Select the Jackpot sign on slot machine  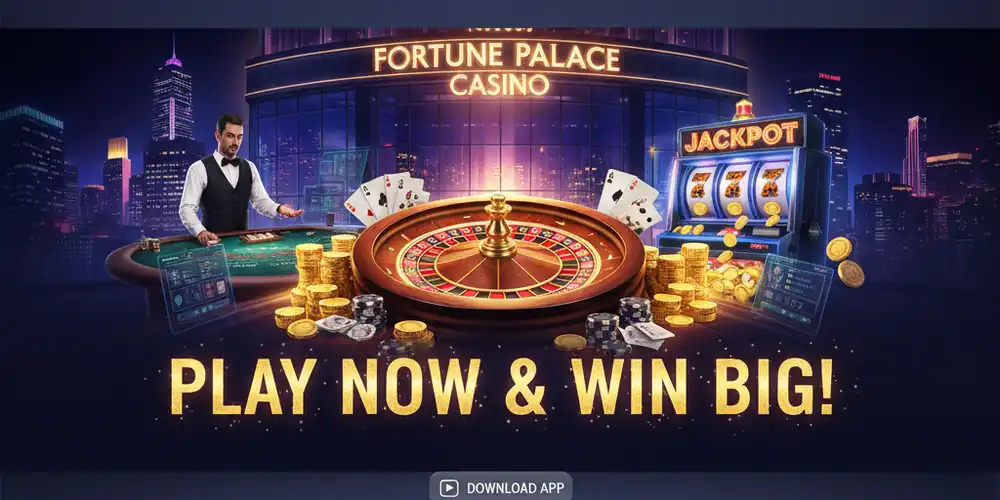click(740, 136)
